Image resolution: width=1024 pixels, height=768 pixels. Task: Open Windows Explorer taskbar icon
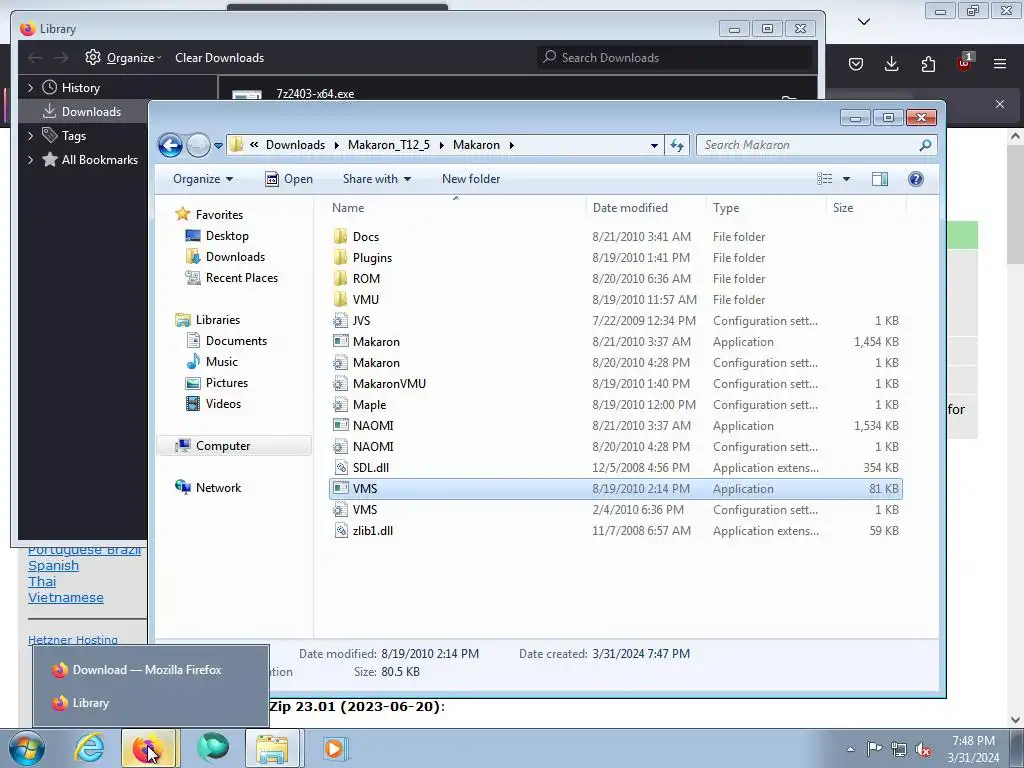(x=272, y=748)
